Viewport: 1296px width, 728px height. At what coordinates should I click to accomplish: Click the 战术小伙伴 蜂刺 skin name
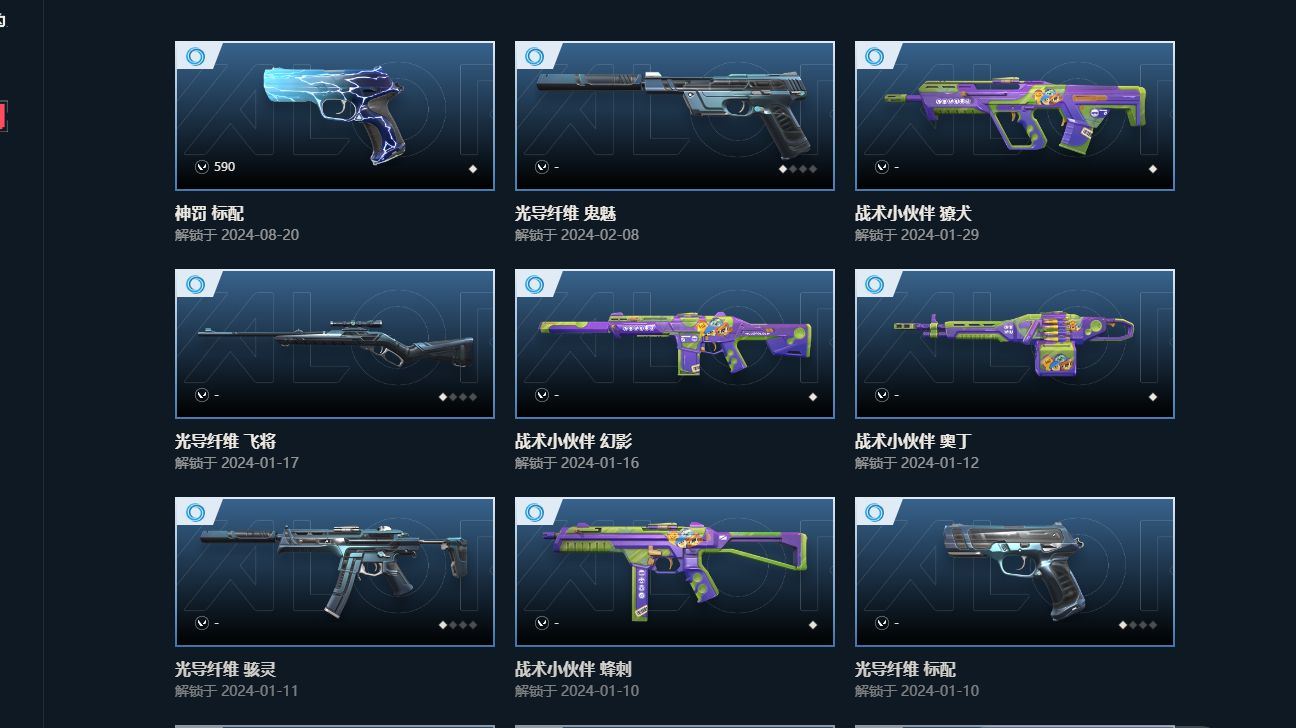(573, 669)
